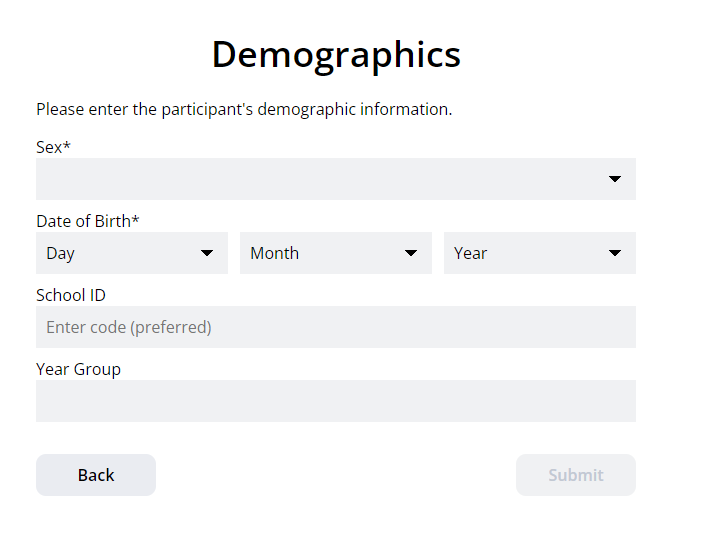This screenshot has height=544, width=714.
Task: Click the Demographics page heading
Action: [336, 55]
